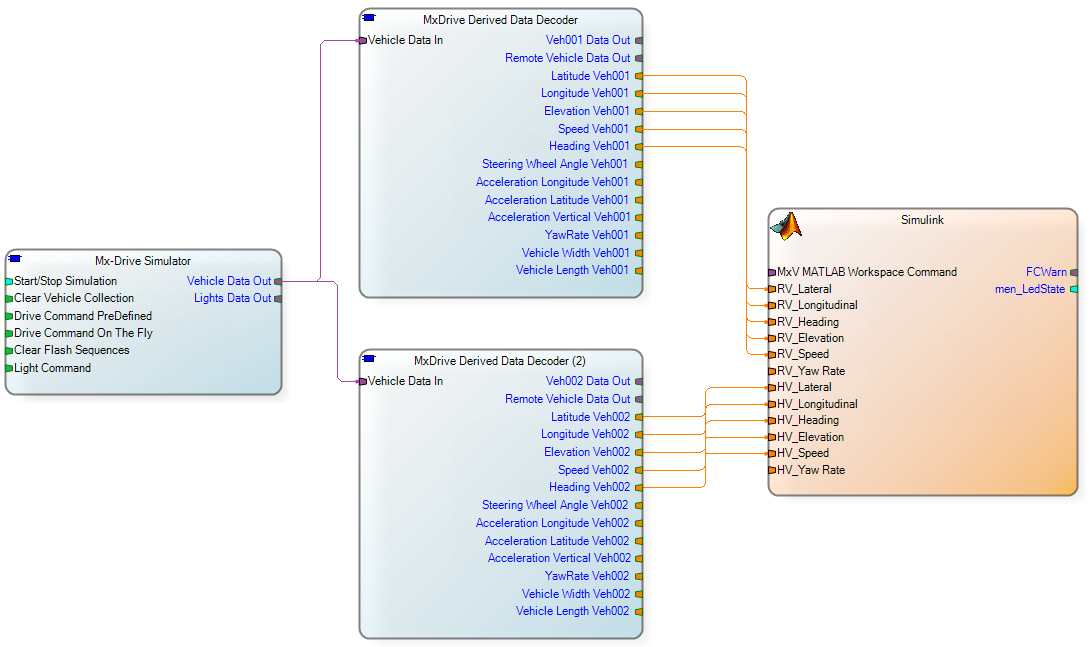
Task: Click the Acceleration Vertical Veh002 output port
Action: 639,559
